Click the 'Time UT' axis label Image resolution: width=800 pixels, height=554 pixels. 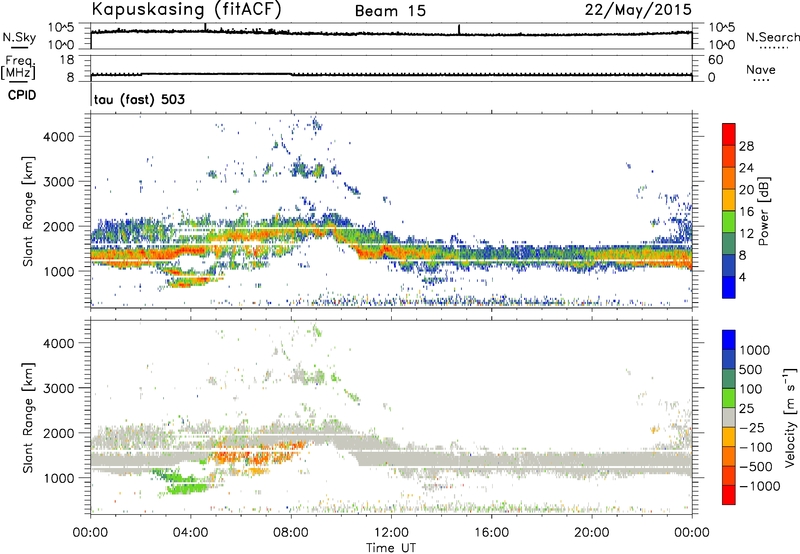391,548
